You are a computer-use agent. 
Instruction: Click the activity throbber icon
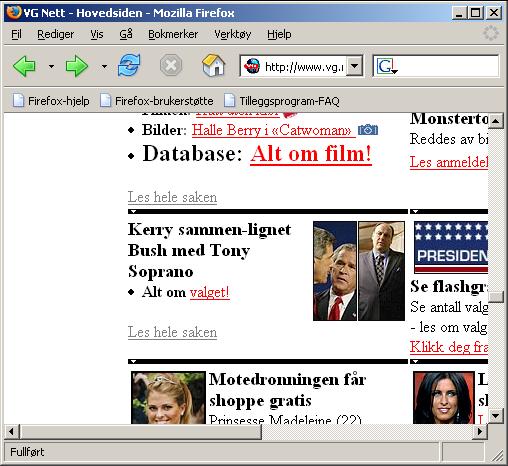click(x=491, y=33)
